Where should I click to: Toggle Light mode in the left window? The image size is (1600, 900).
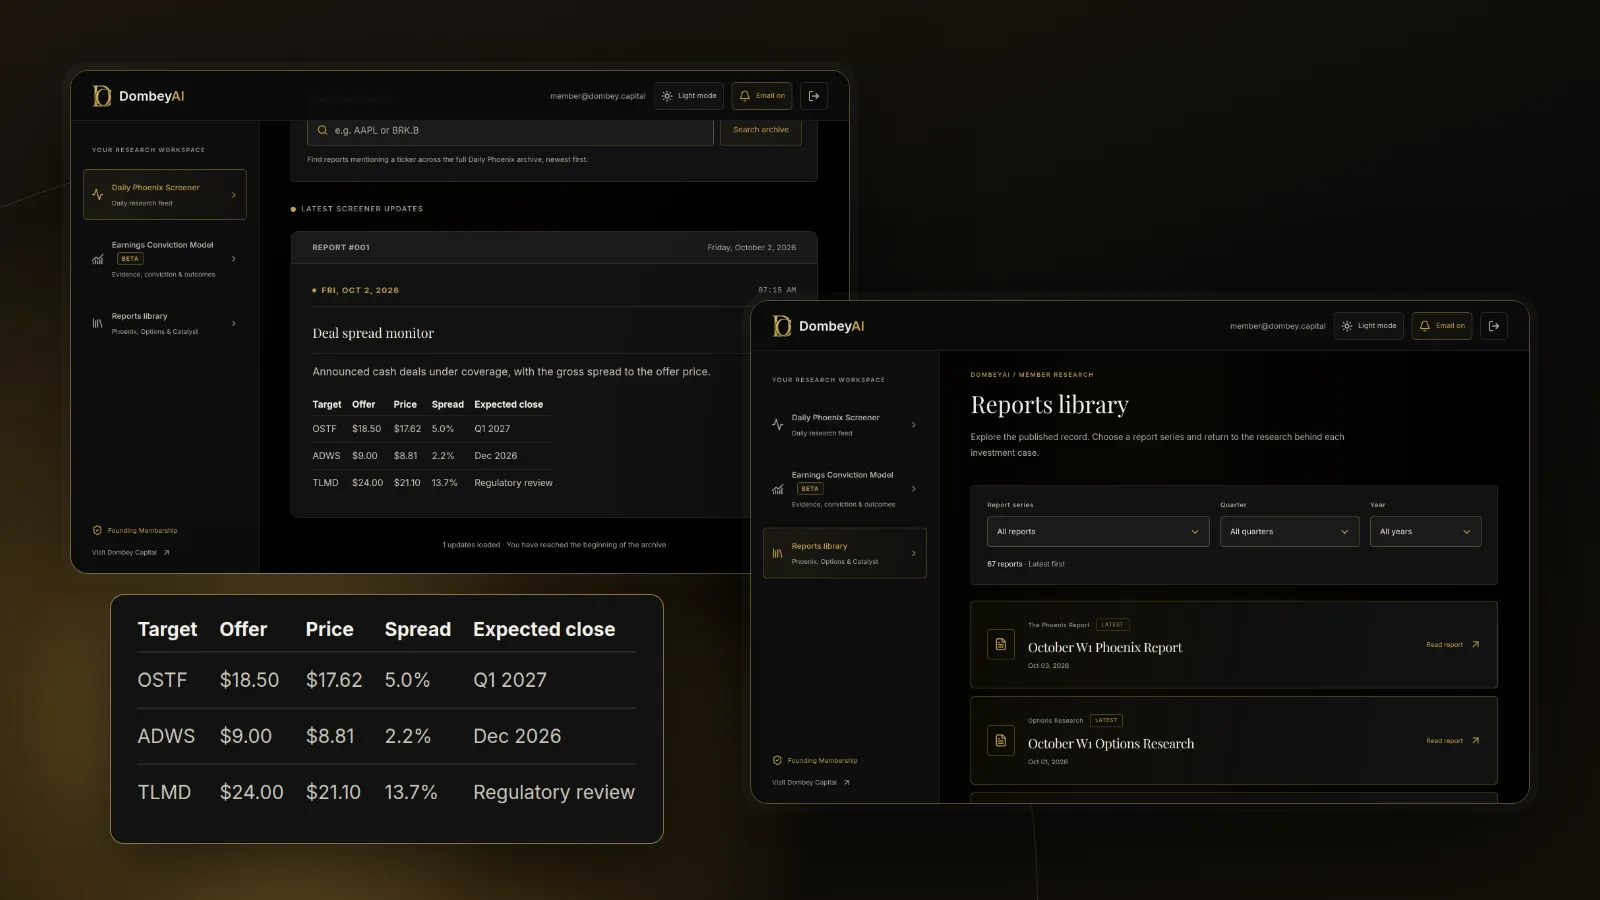click(x=689, y=96)
